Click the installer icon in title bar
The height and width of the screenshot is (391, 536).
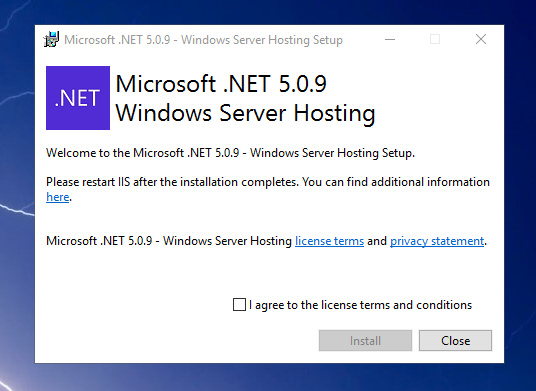click(51, 39)
